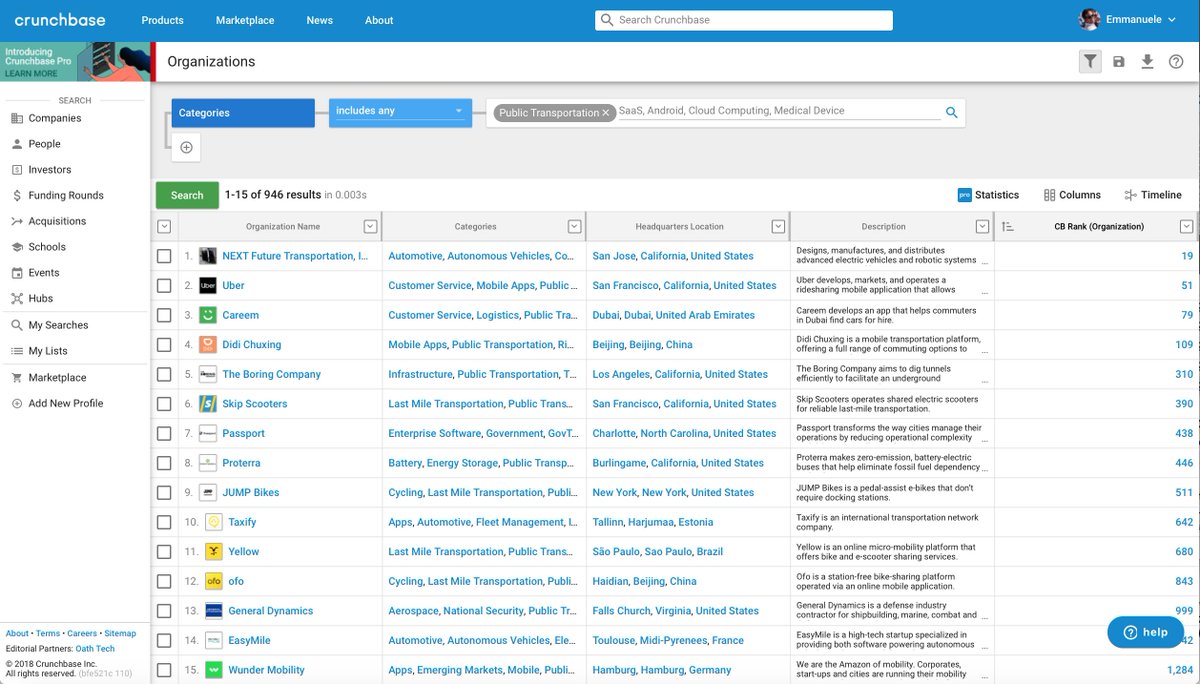
Task: Click the magnifier icon in category filter field
Action: click(952, 113)
